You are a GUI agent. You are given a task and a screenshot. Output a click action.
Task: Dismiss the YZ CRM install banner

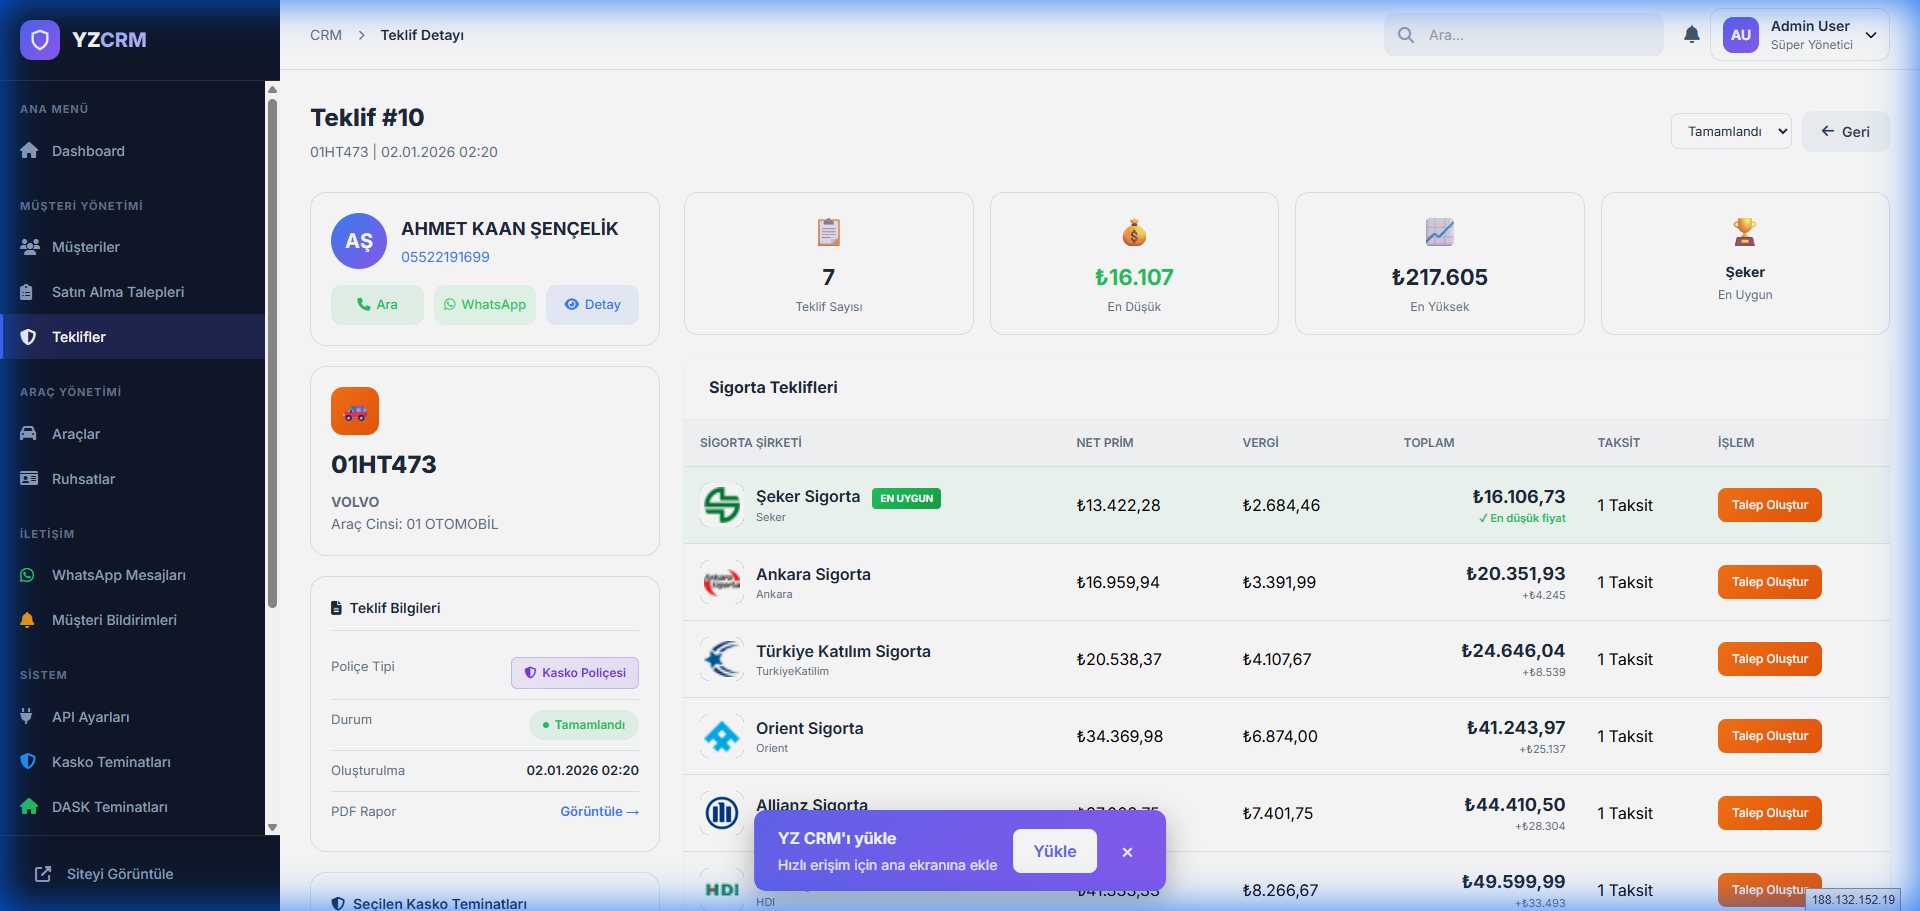1127,852
